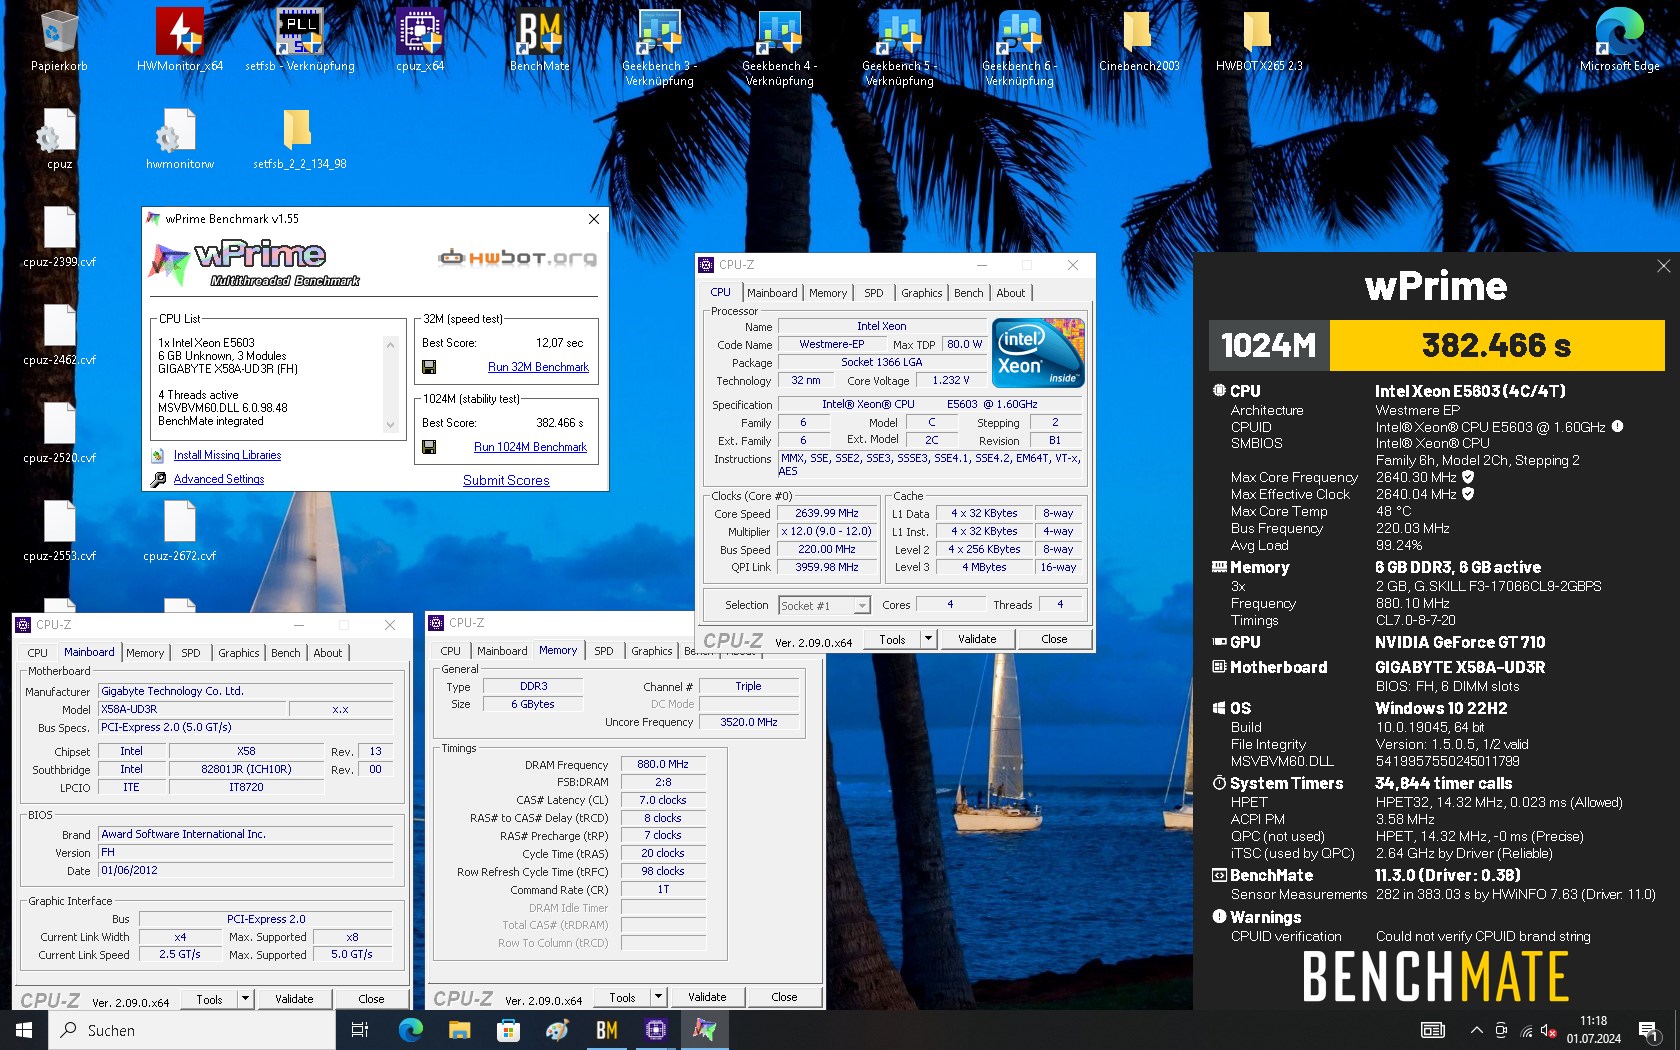This screenshot has height=1050, width=1680.
Task: Click Run 32M Benchmark link
Action: (538, 367)
